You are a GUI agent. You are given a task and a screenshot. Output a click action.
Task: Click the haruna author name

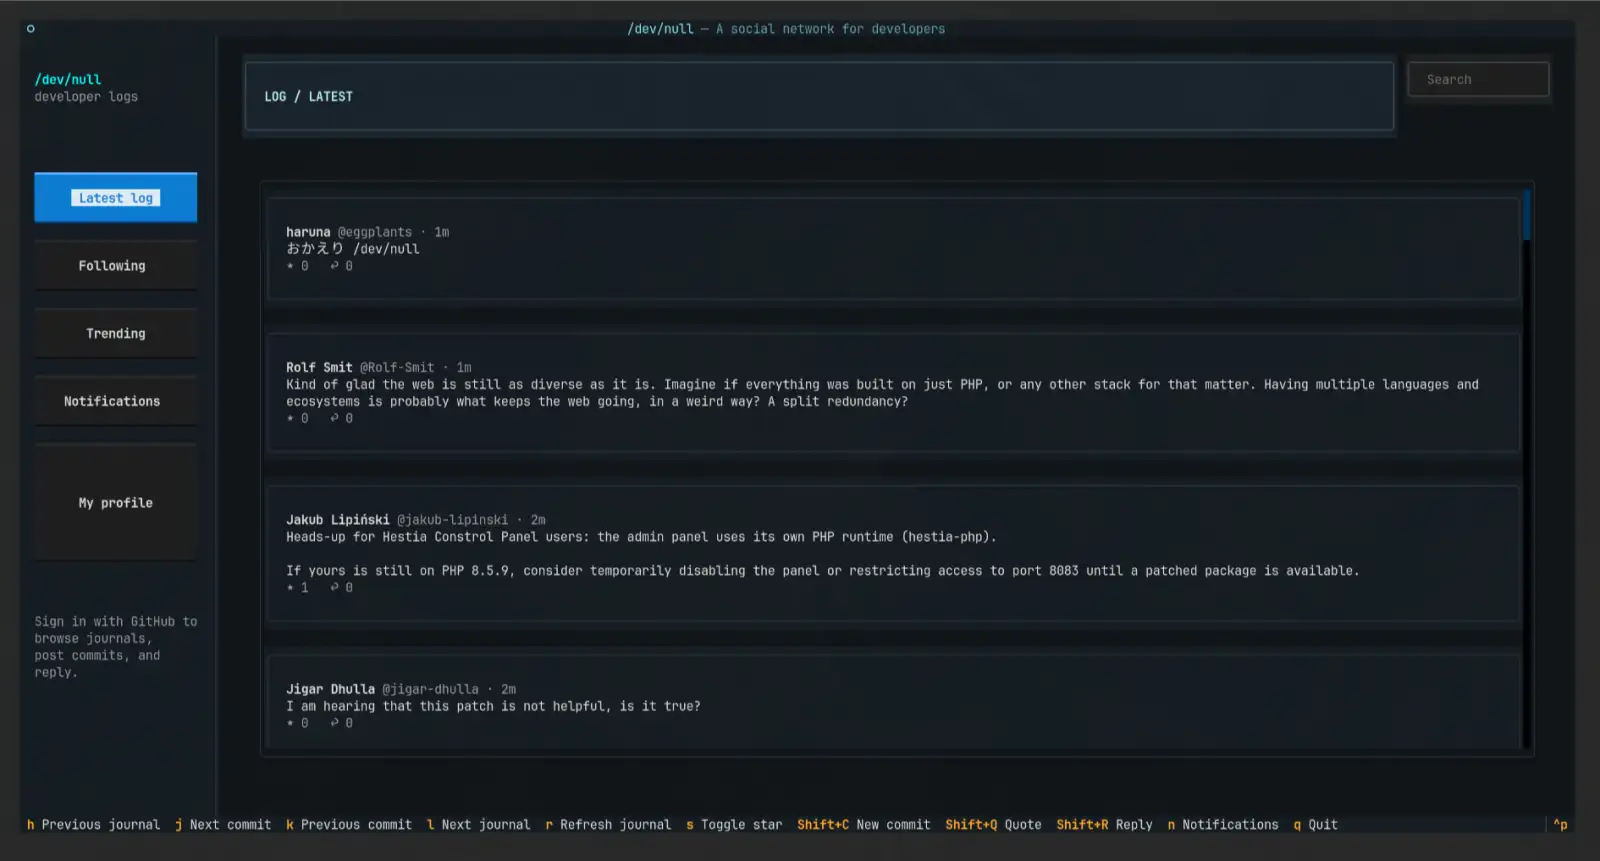click(x=308, y=232)
